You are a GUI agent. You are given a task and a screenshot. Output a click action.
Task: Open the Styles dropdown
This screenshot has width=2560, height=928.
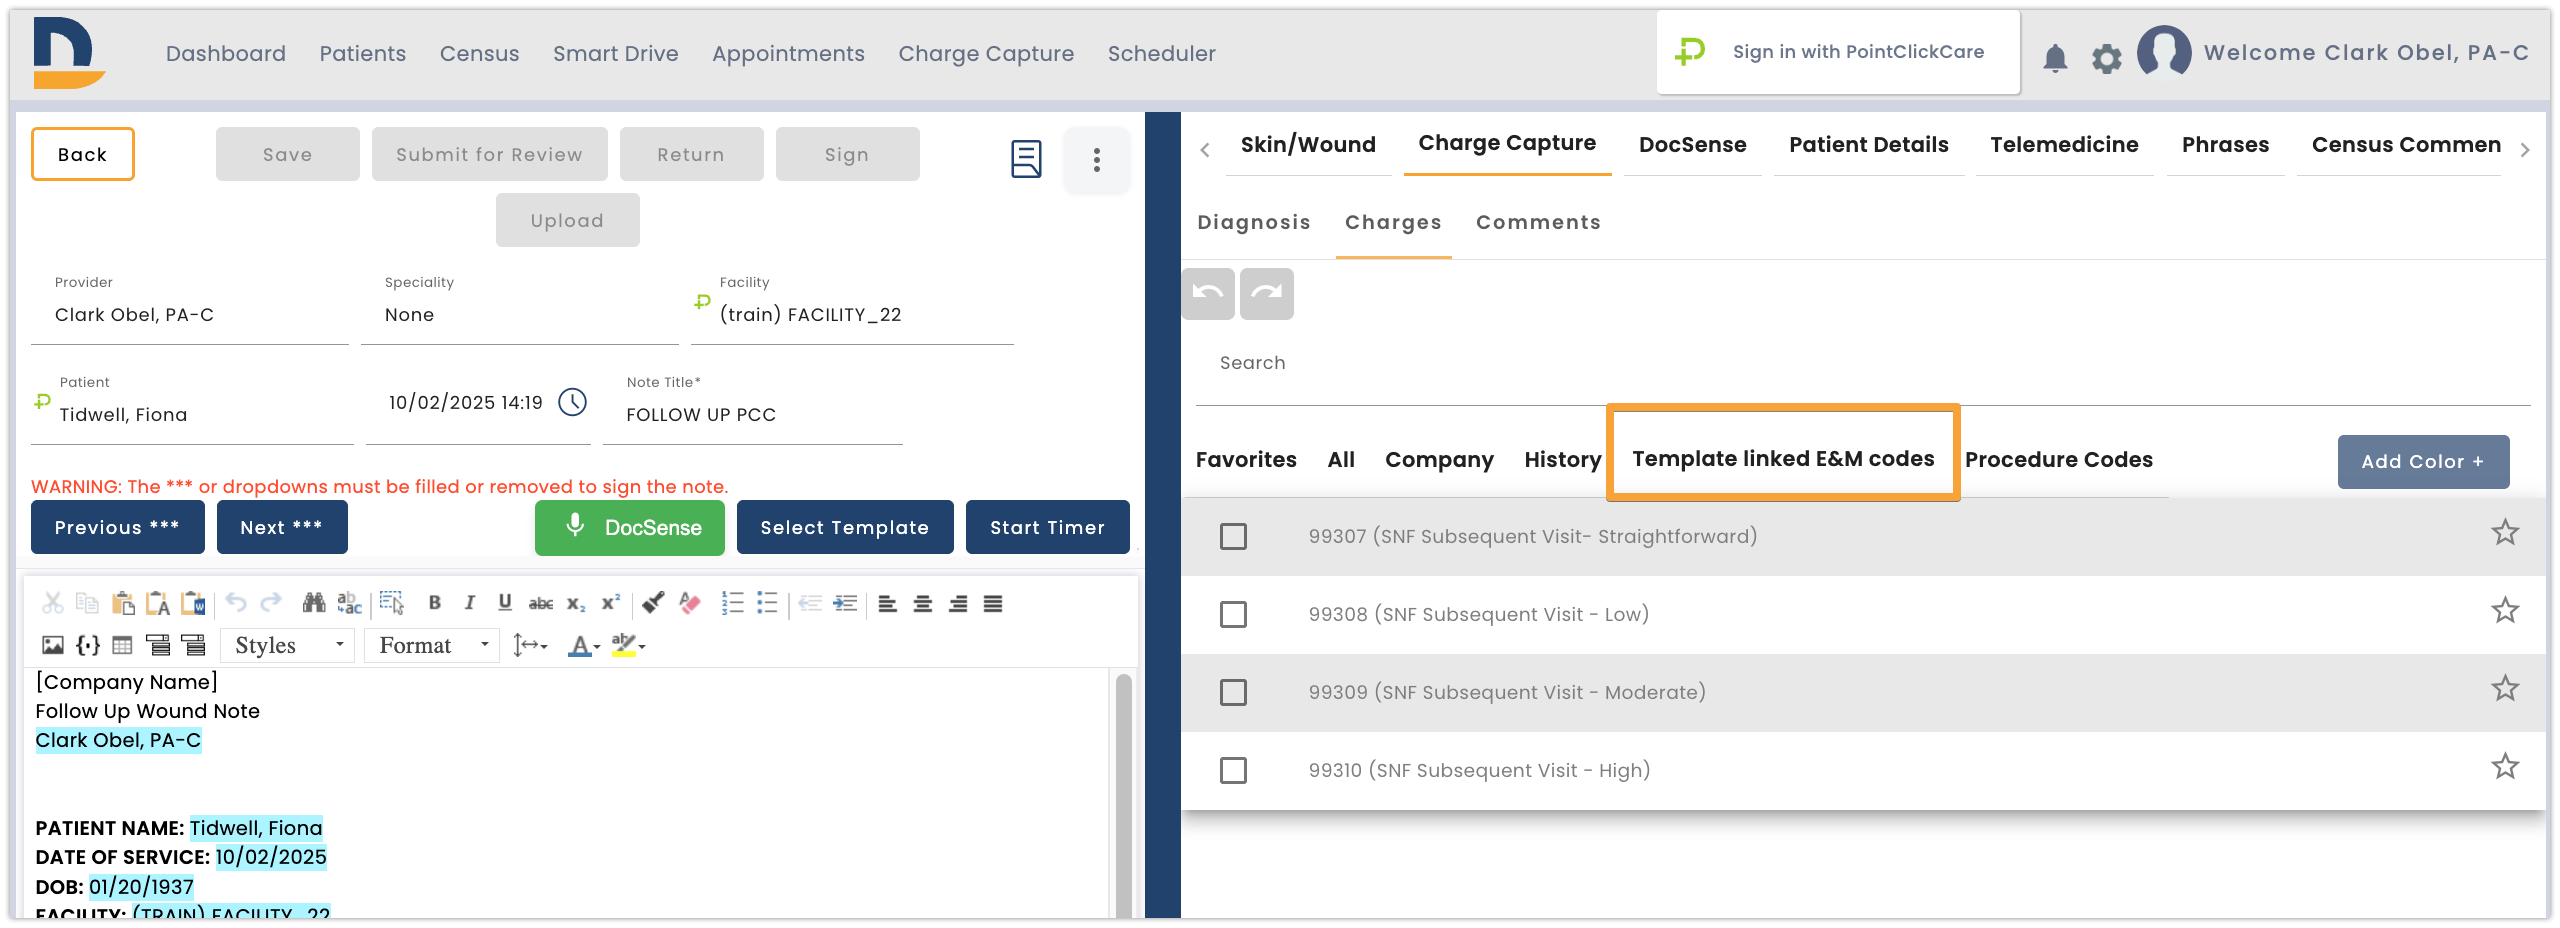288,645
